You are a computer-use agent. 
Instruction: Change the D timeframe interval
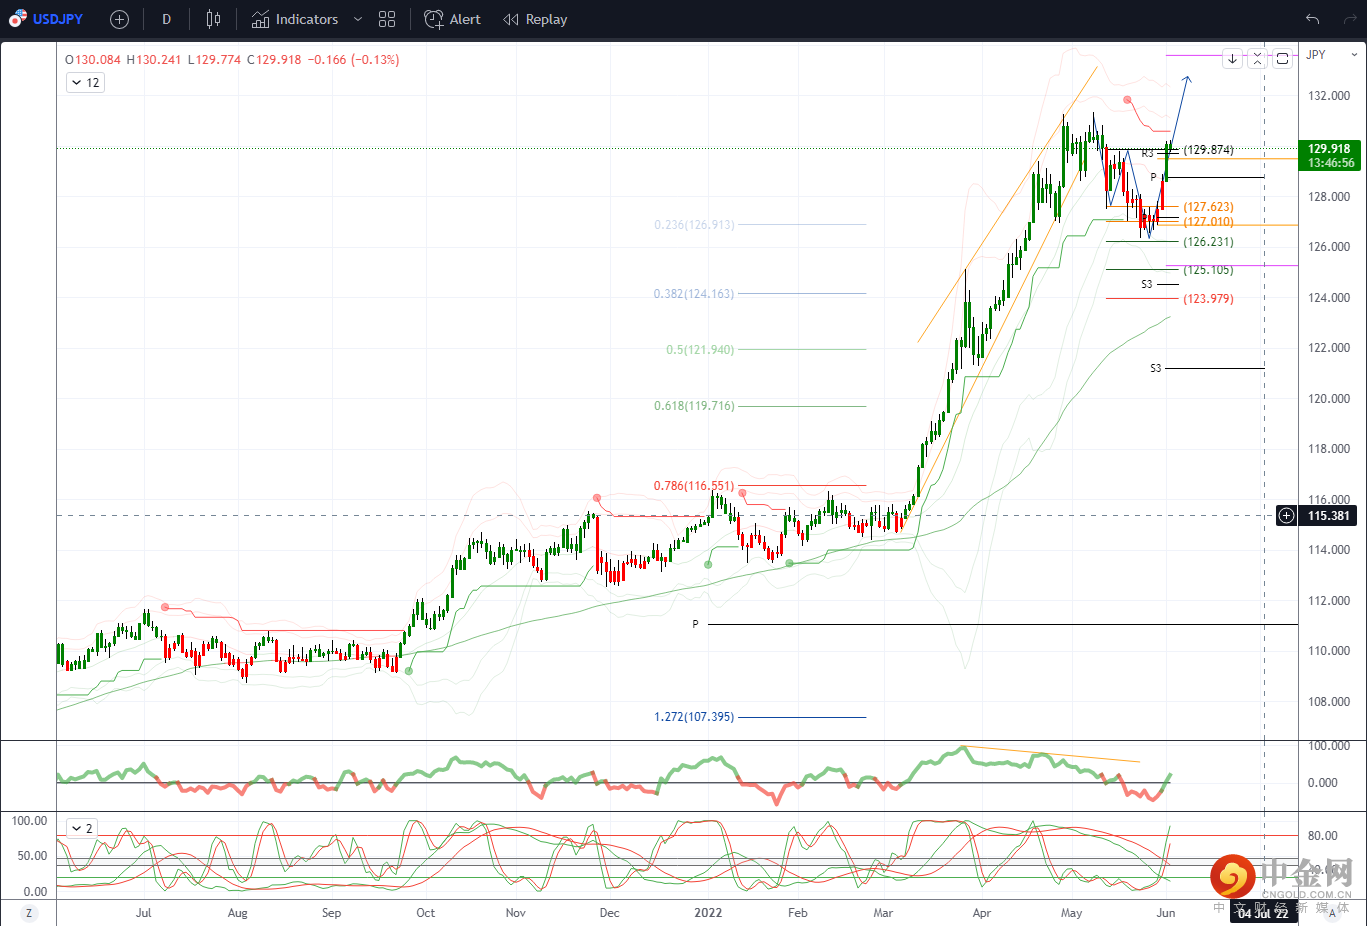coord(166,19)
